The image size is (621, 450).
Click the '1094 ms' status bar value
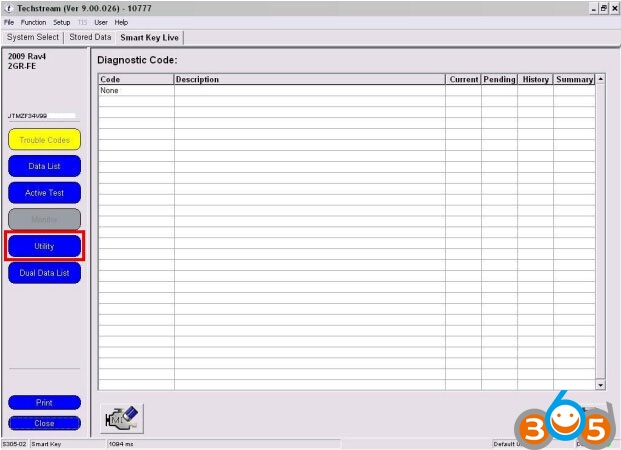point(121,444)
